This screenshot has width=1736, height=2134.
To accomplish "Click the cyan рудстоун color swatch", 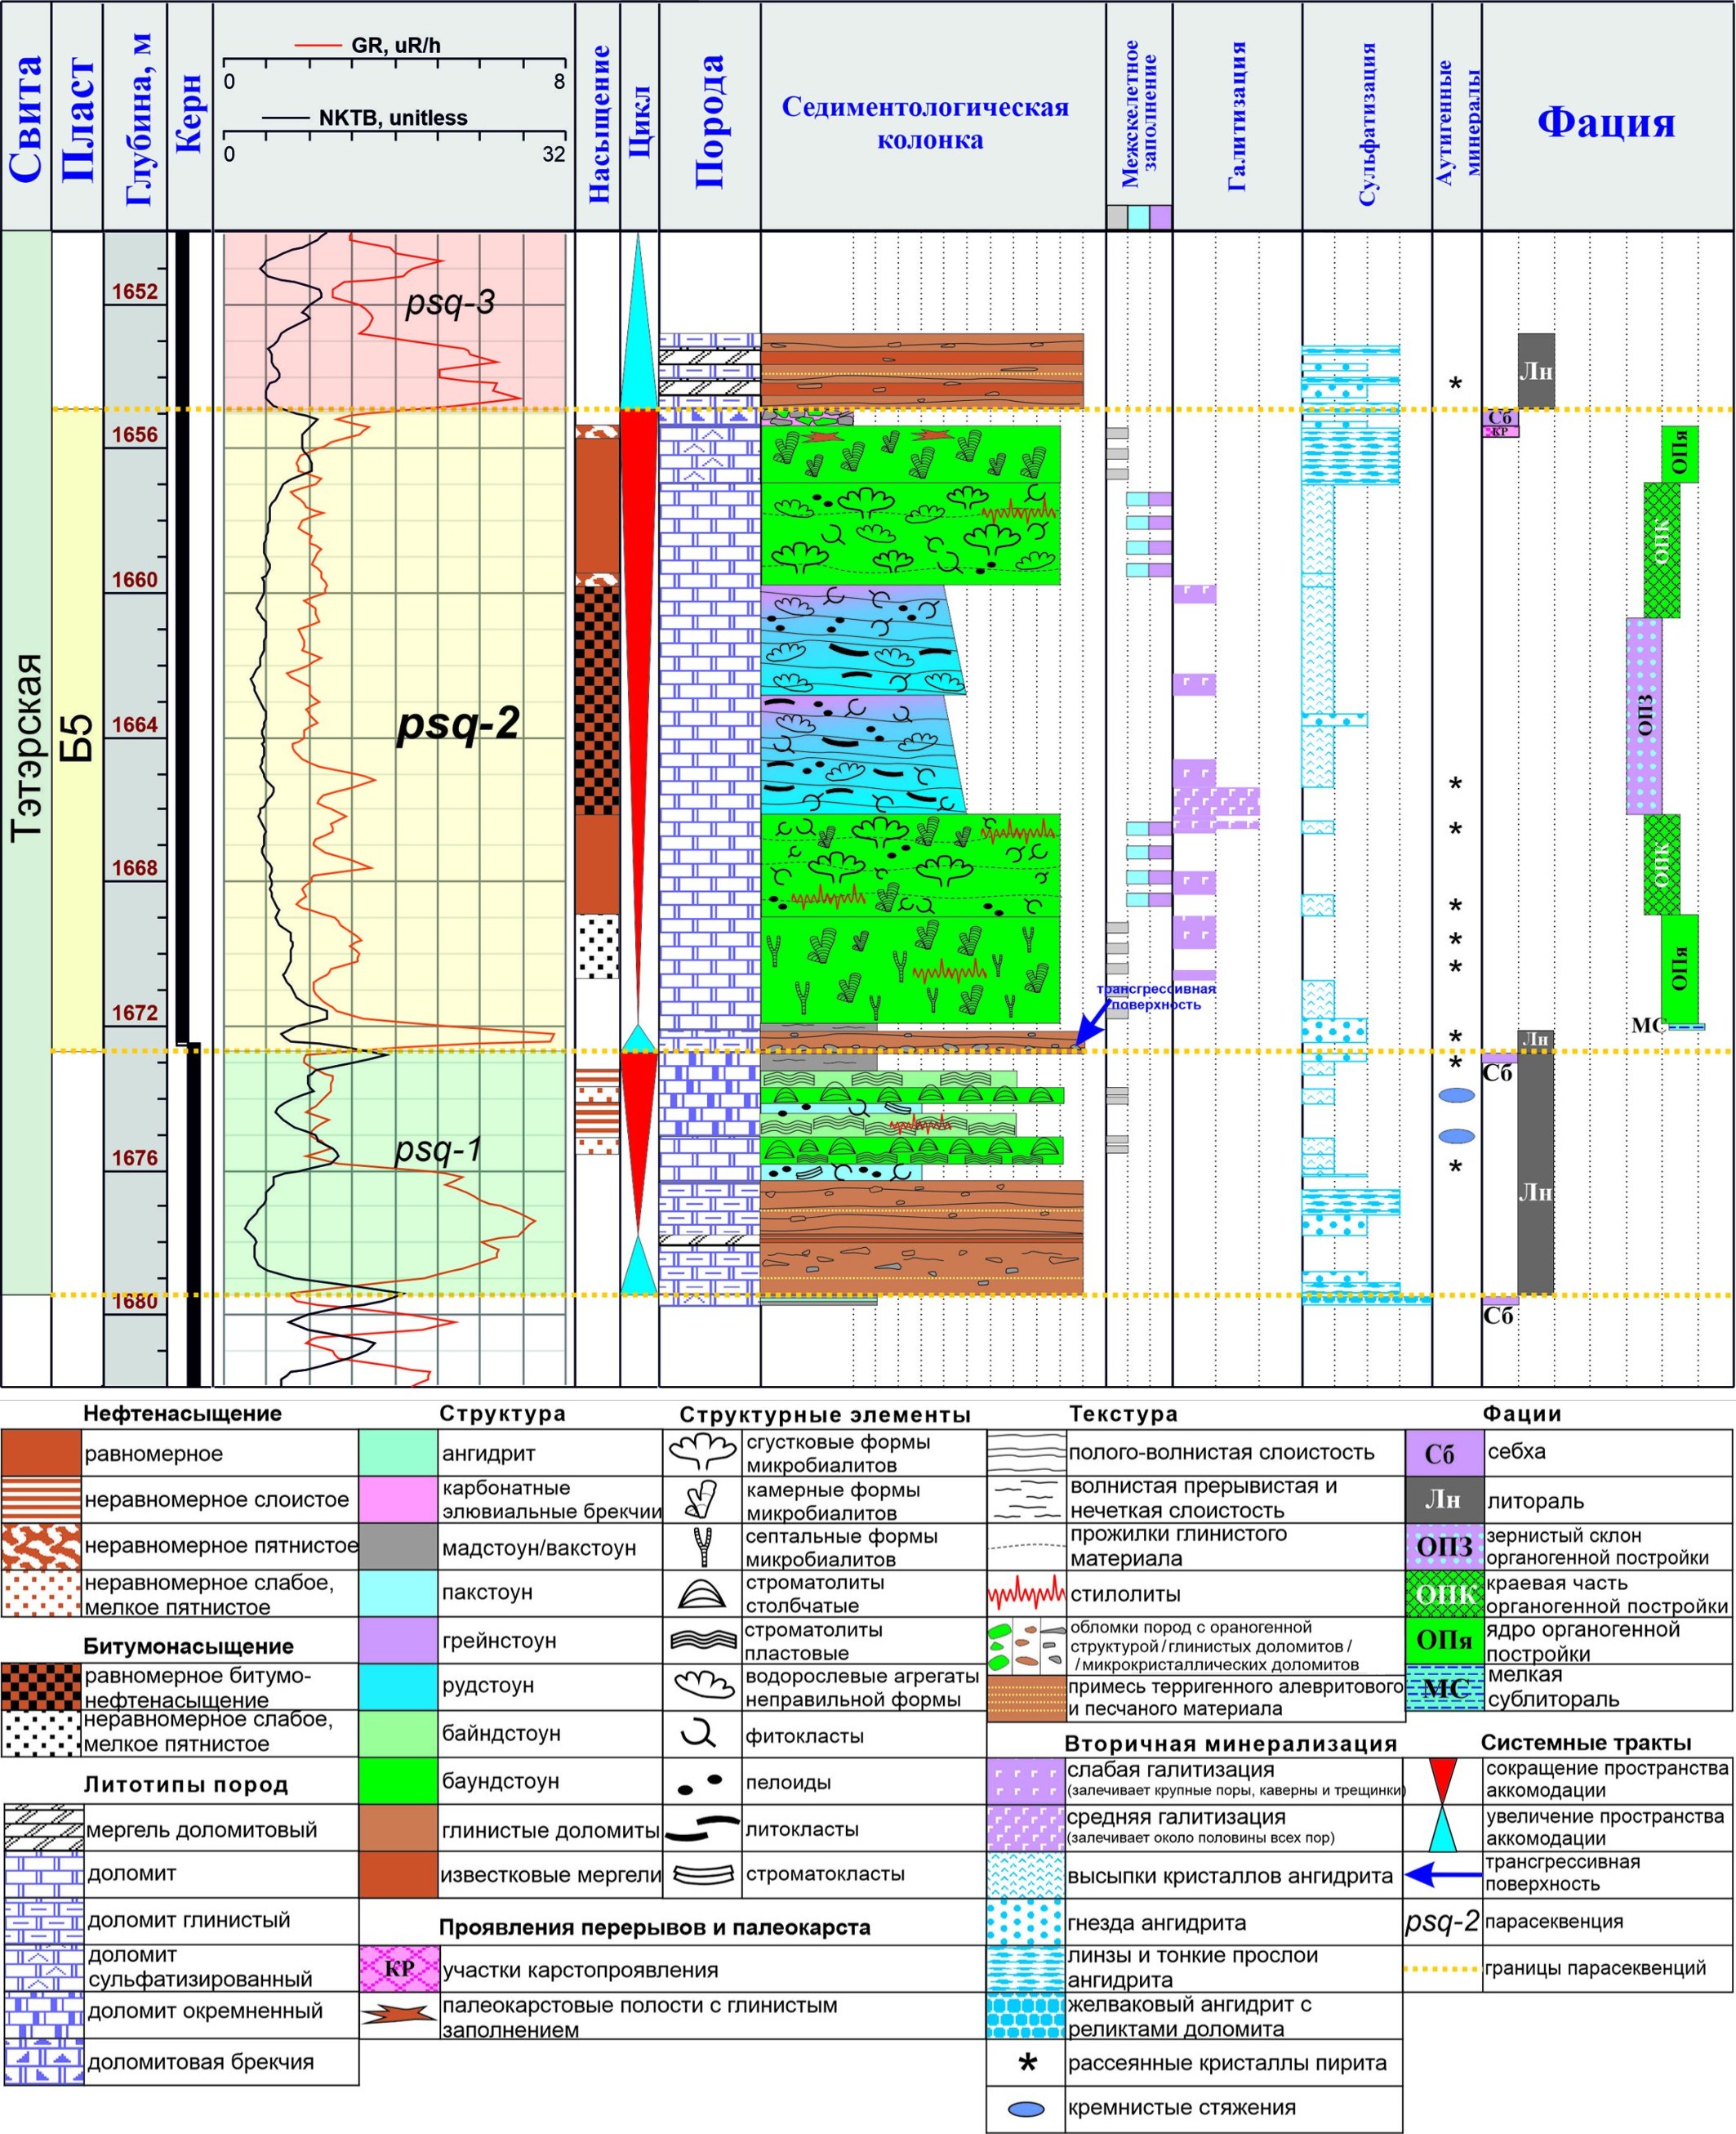I will [x=399, y=1686].
